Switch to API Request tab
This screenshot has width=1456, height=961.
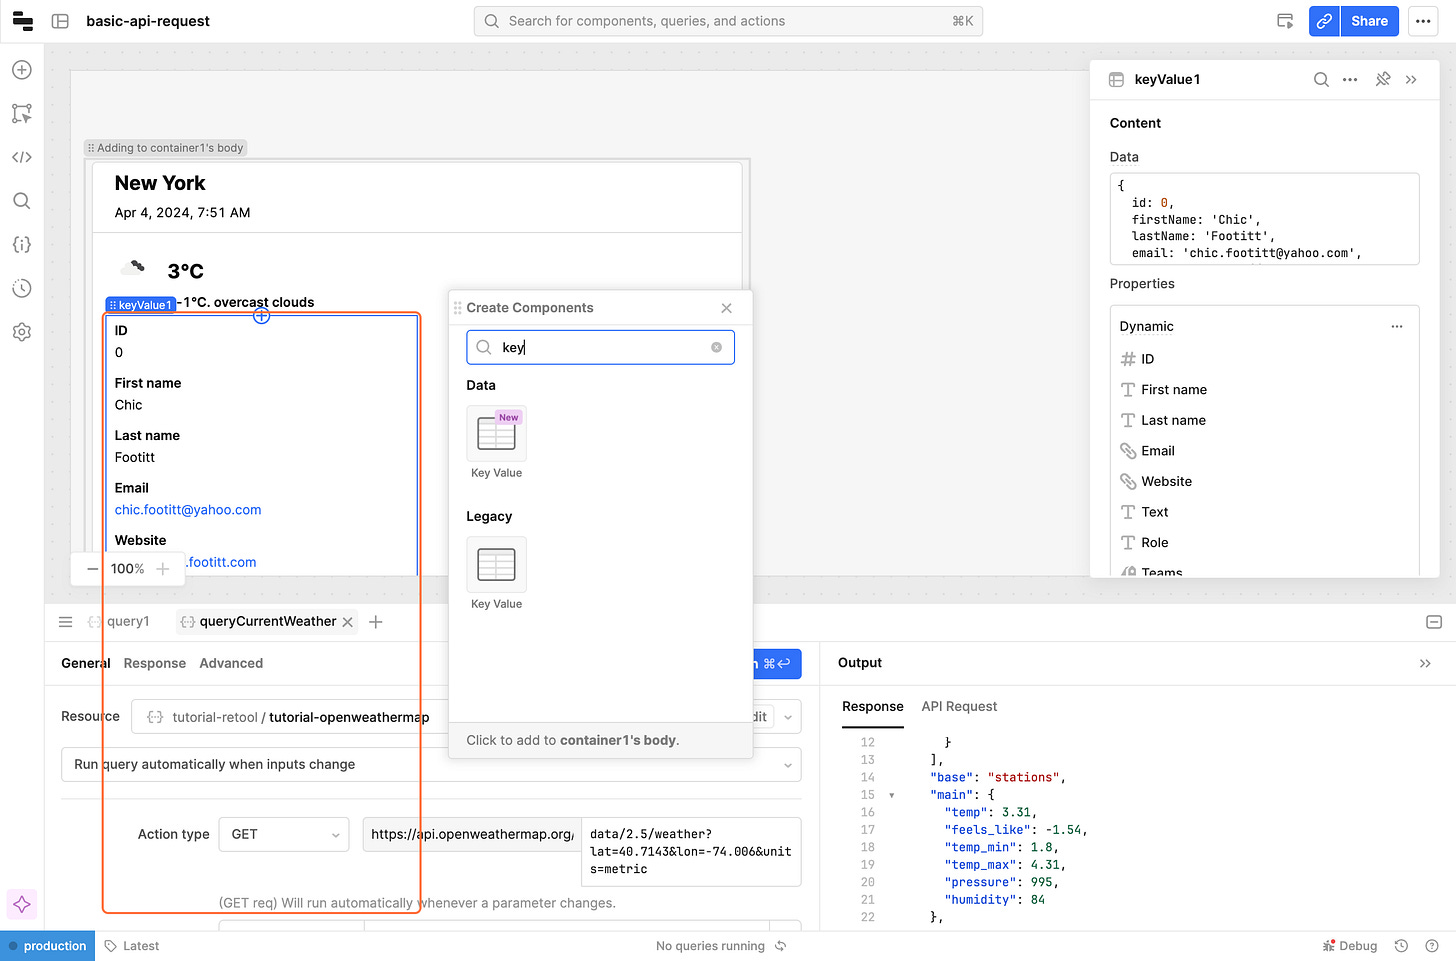pyautogui.click(x=959, y=707)
